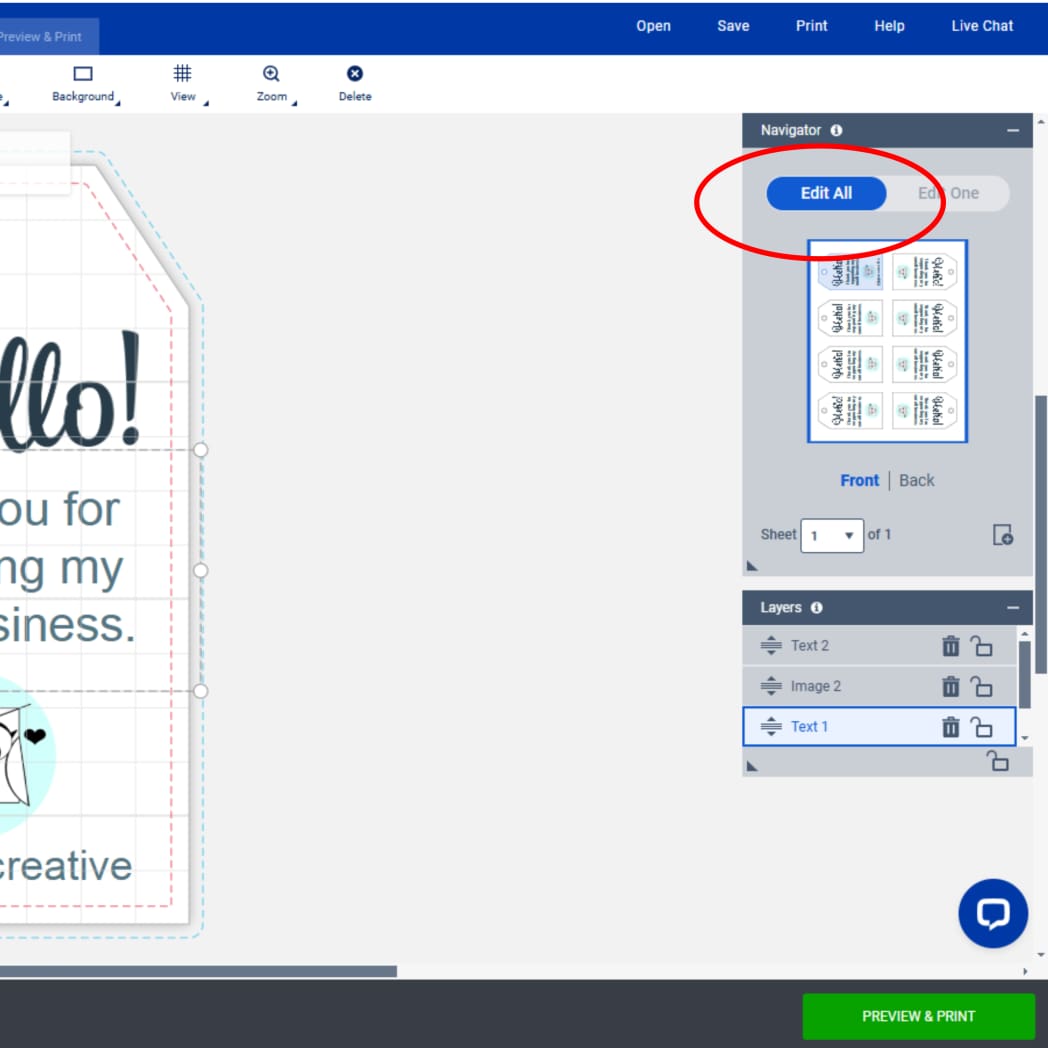This screenshot has height=1048, width=1048.
Task: Select the Text 2 layer row
Action: [x=878, y=646]
